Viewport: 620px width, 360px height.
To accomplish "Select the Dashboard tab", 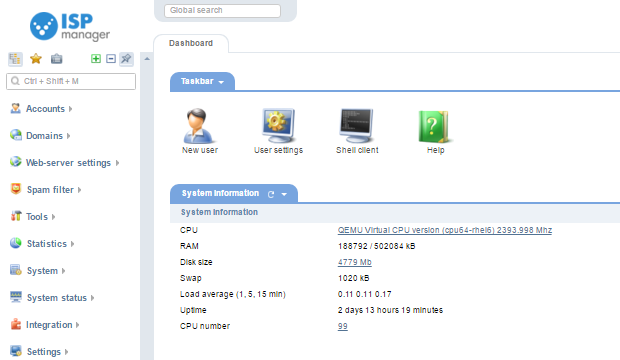I will pos(191,43).
